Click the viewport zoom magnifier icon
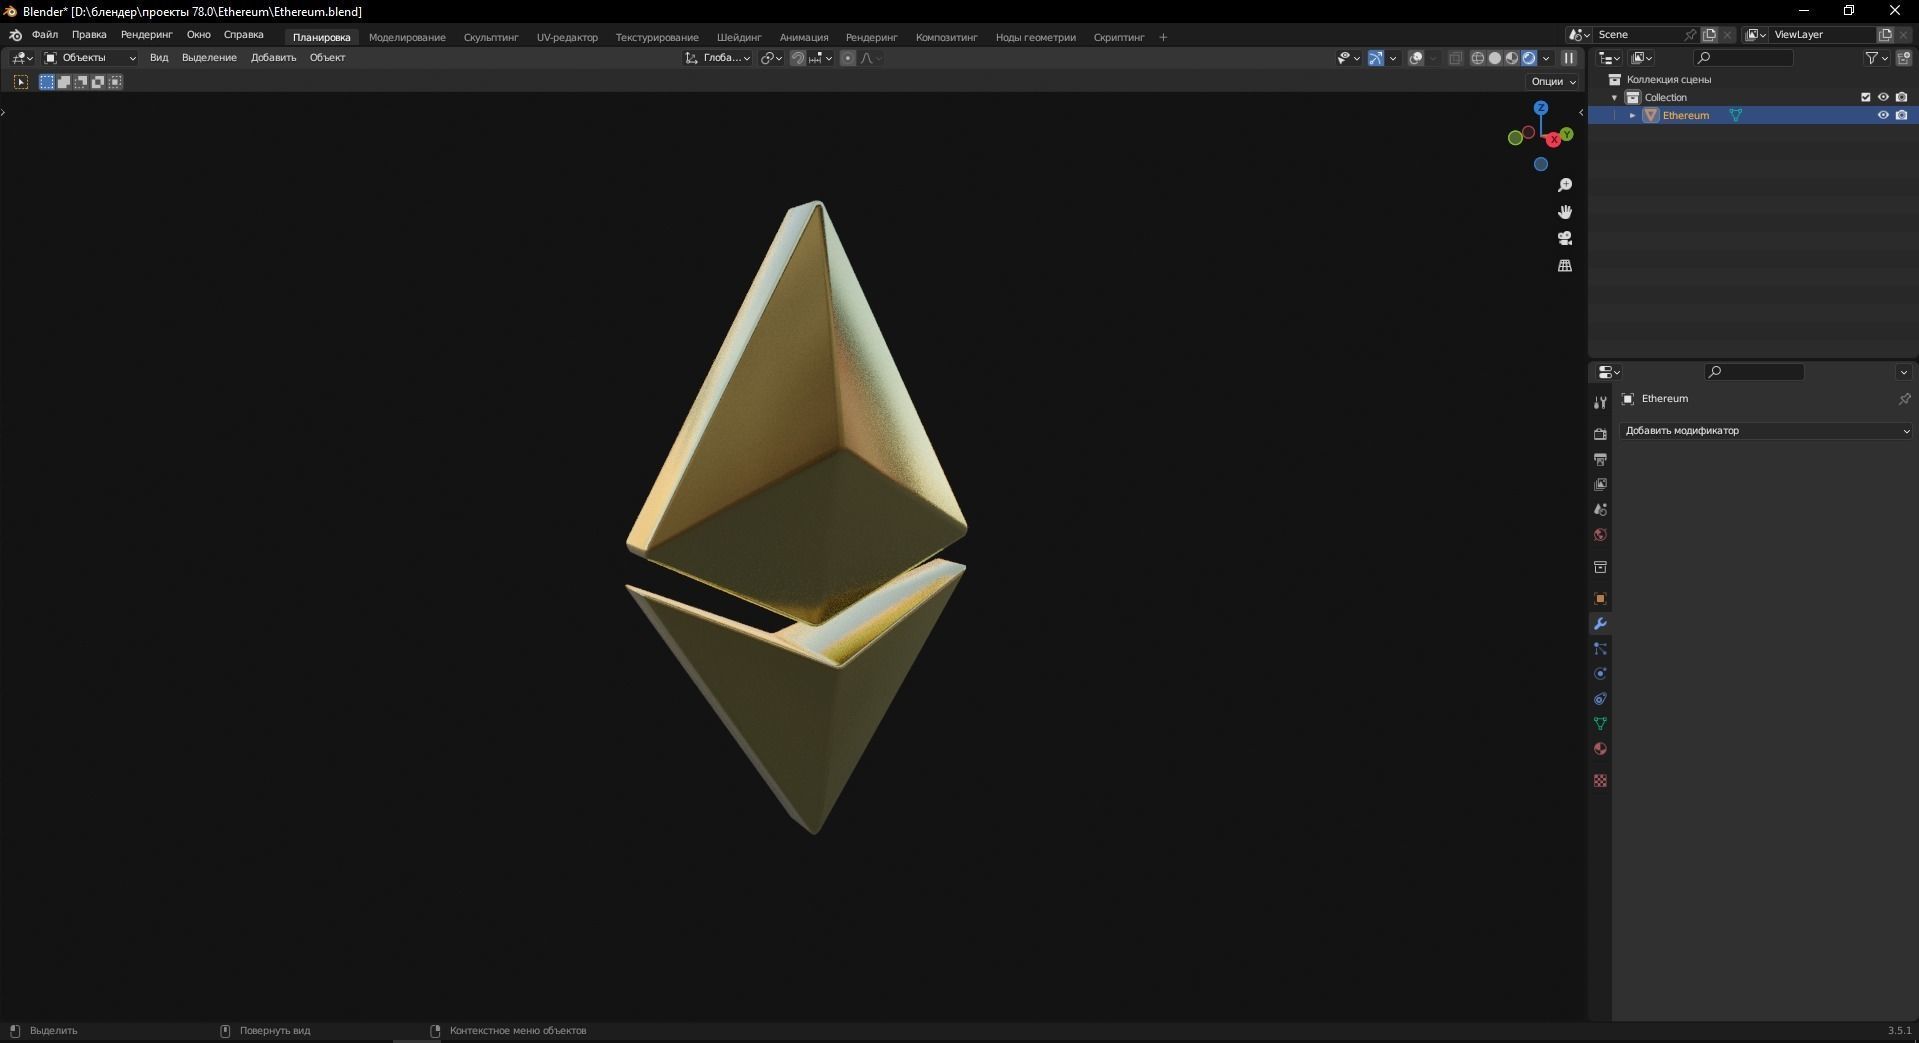The height and width of the screenshot is (1043, 1919). [x=1565, y=185]
